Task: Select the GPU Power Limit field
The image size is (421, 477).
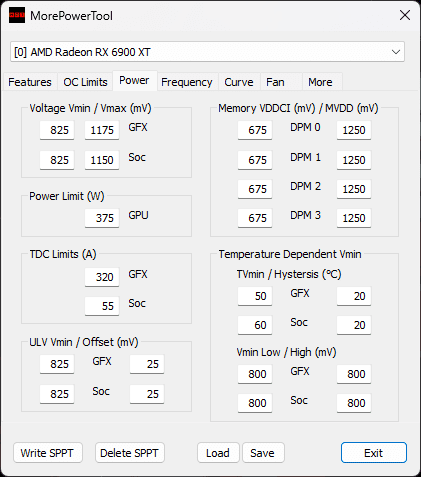Action: click(x=102, y=218)
